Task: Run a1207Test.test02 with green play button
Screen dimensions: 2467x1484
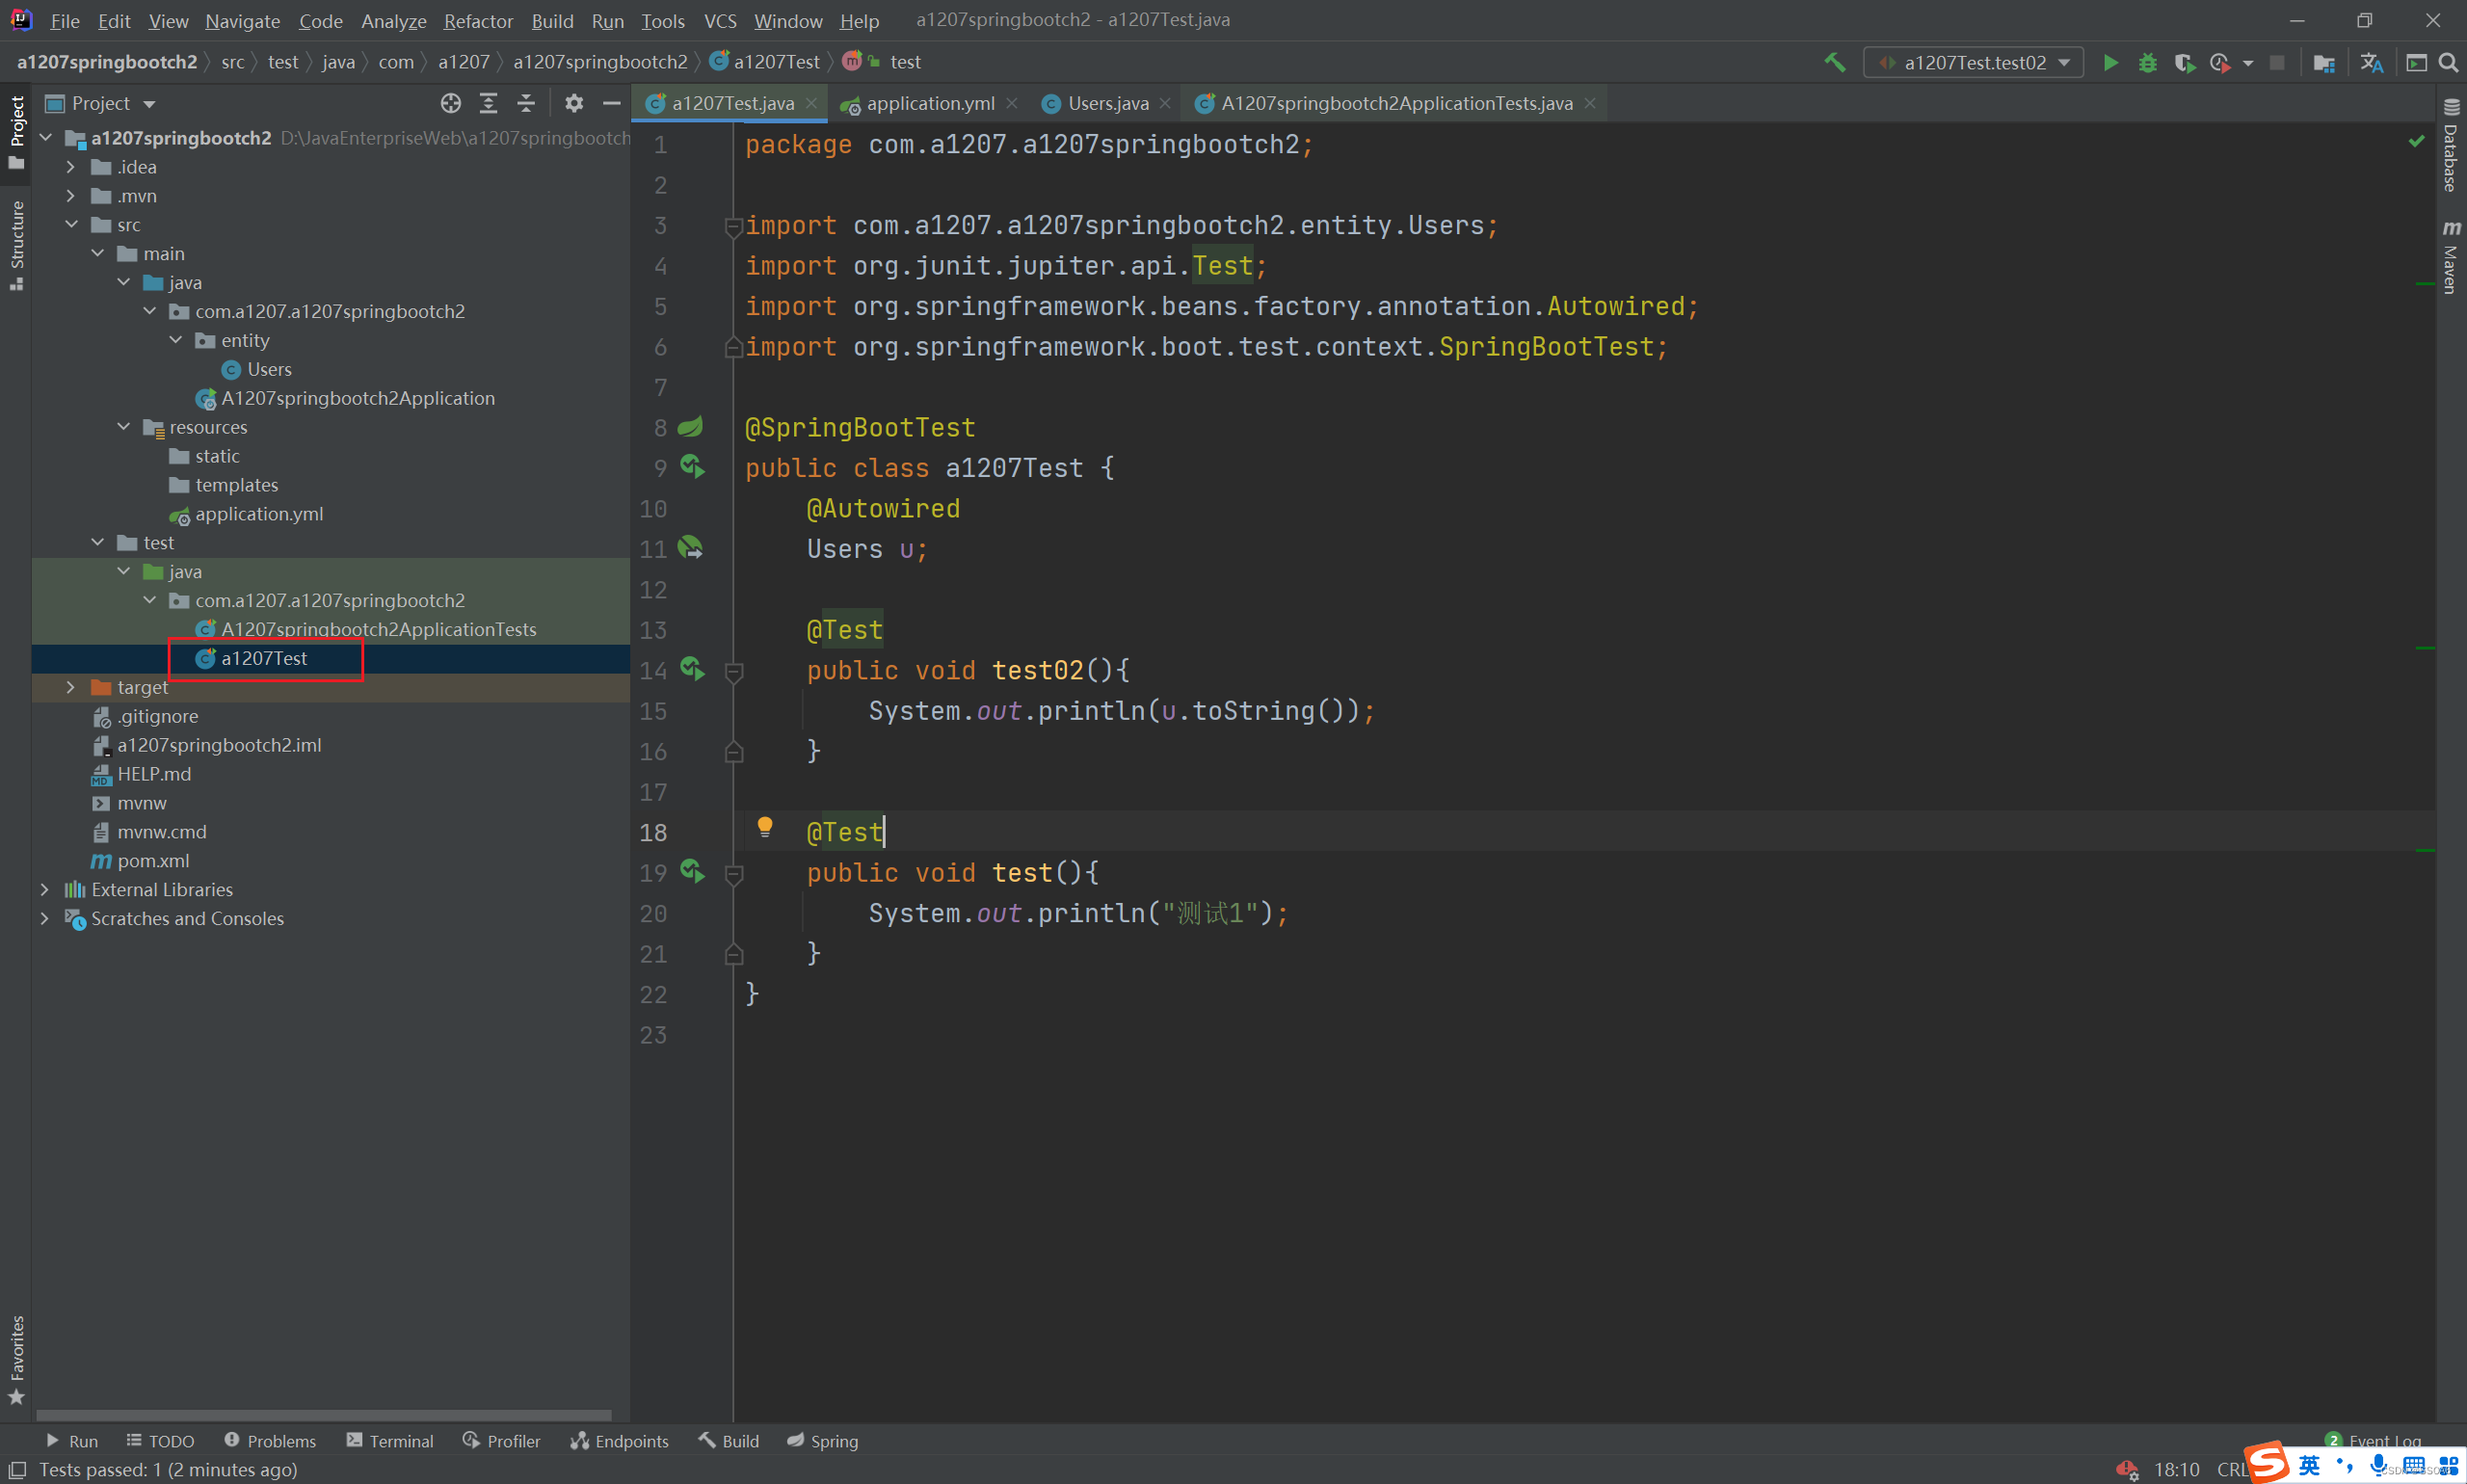Action: (x=2110, y=63)
